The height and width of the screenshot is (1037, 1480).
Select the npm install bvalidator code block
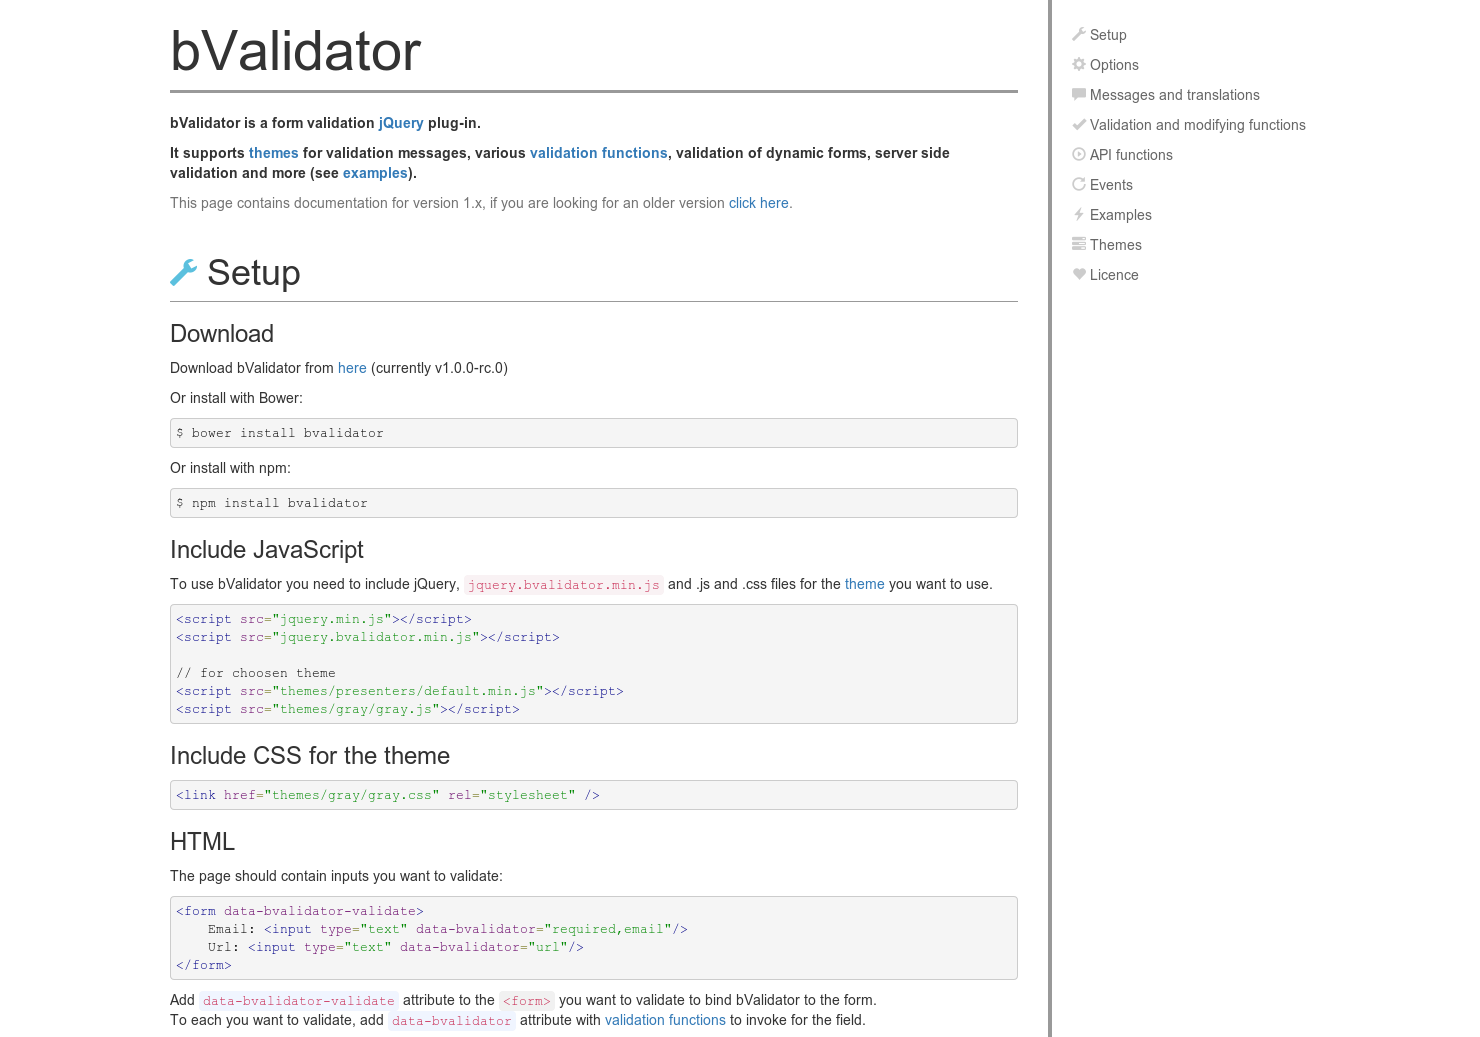coord(594,503)
